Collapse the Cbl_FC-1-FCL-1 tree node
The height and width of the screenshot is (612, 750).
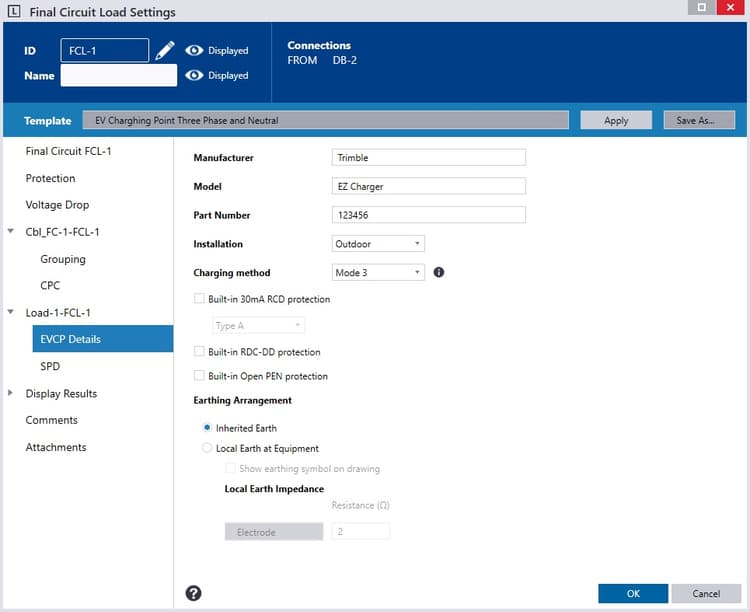[x=12, y=232]
